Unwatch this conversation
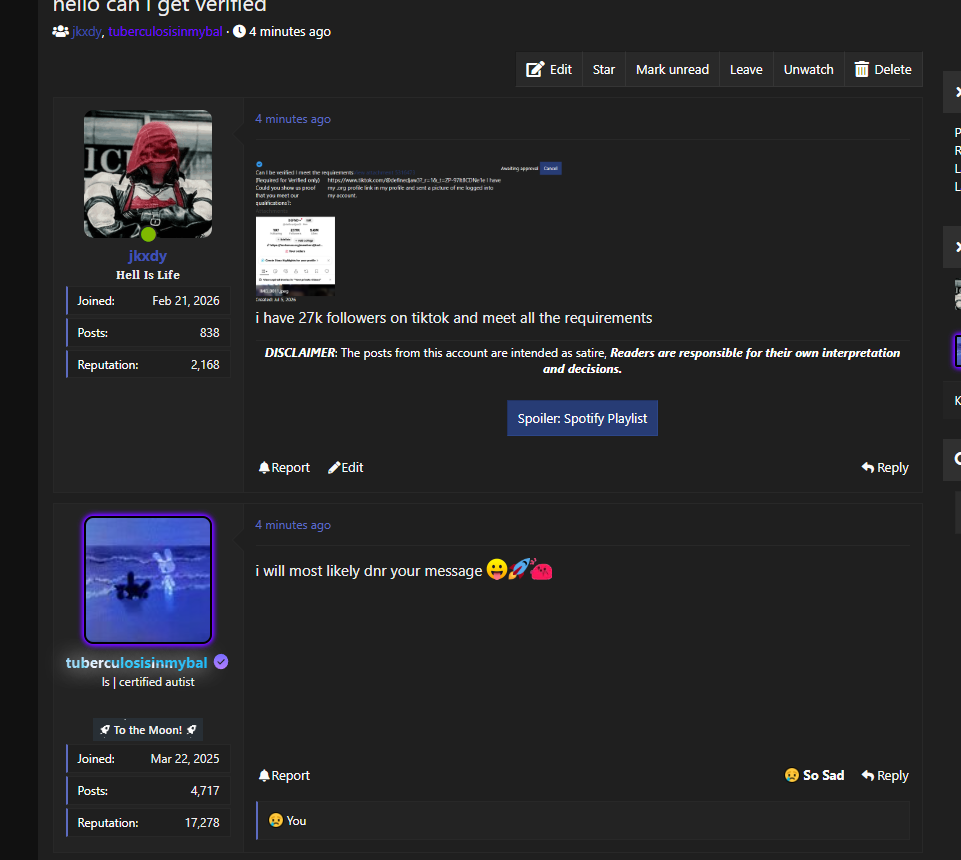The width and height of the screenshot is (961, 860). tap(808, 69)
